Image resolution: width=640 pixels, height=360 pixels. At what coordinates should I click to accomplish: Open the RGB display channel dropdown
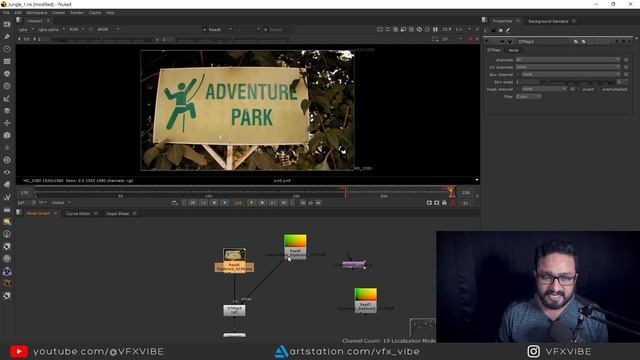tap(76, 29)
